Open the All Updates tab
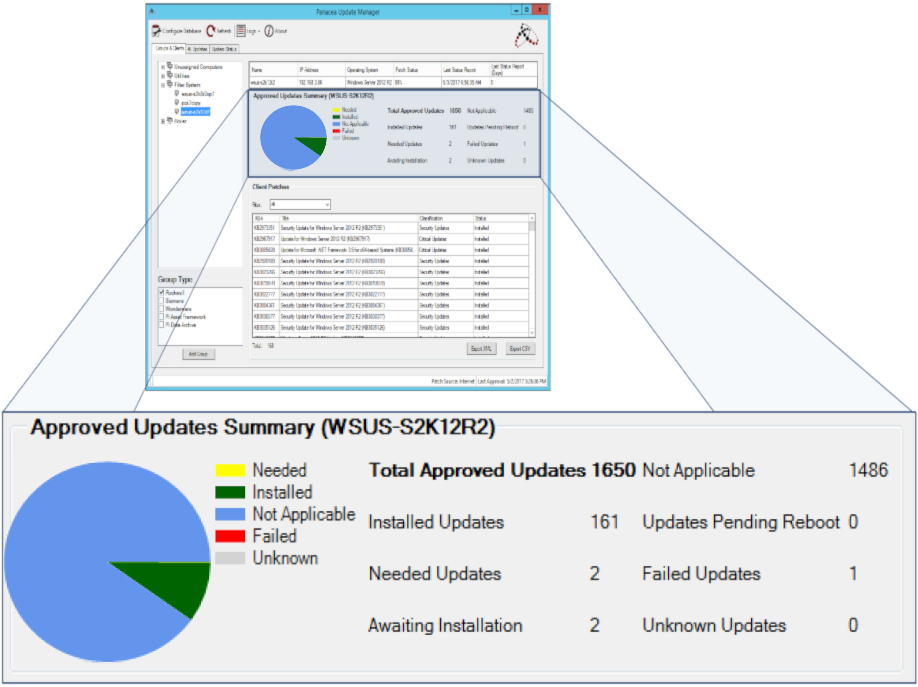This screenshot has width=918, height=687. click(x=198, y=49)
